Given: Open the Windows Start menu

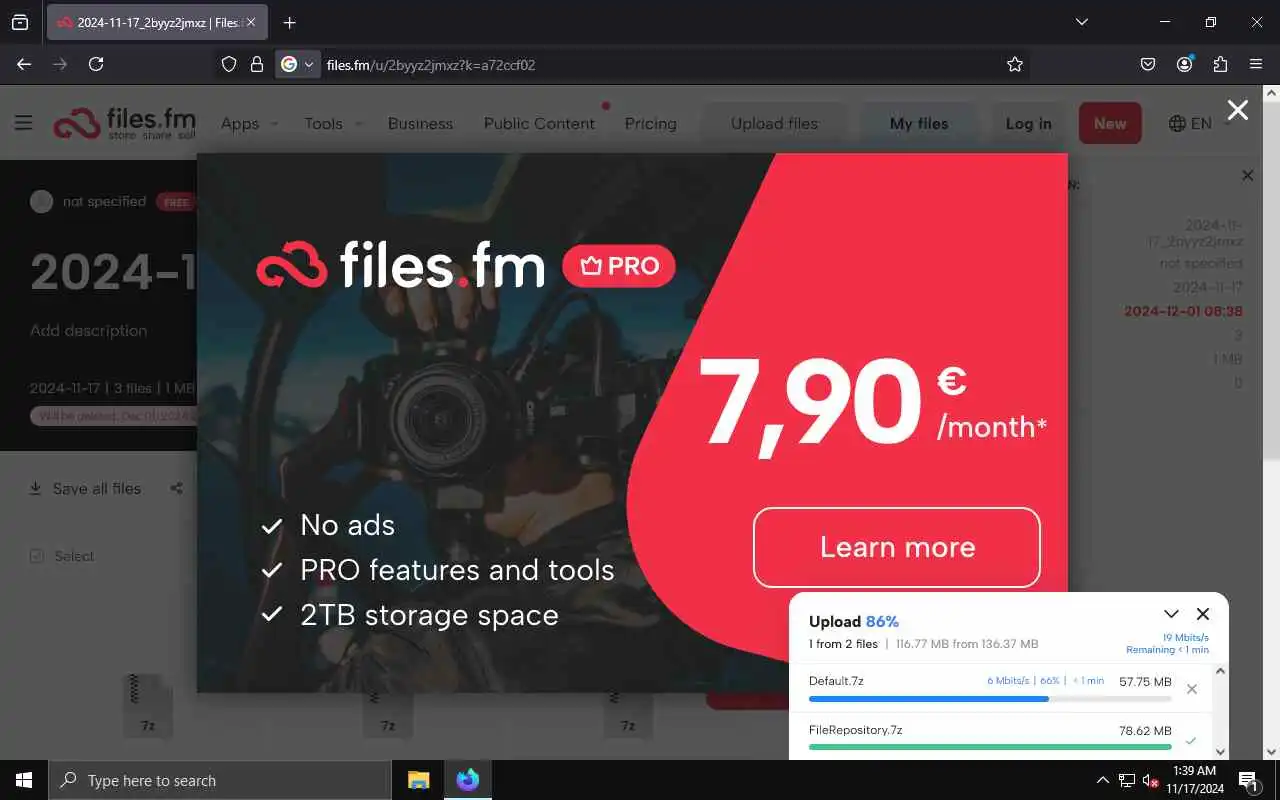Looking at the screenshot, I should pyautogui.click(x=24, y=780).
